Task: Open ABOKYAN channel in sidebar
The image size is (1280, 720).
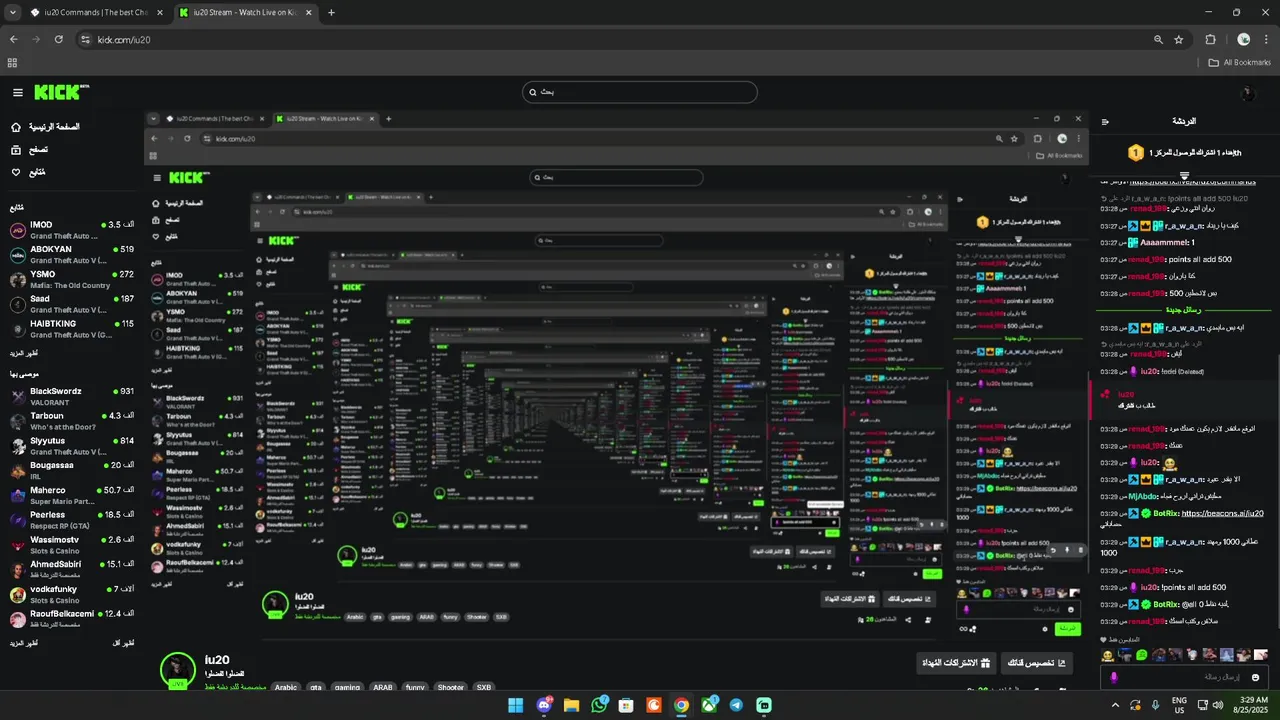Action: click(x=72, y=254)
